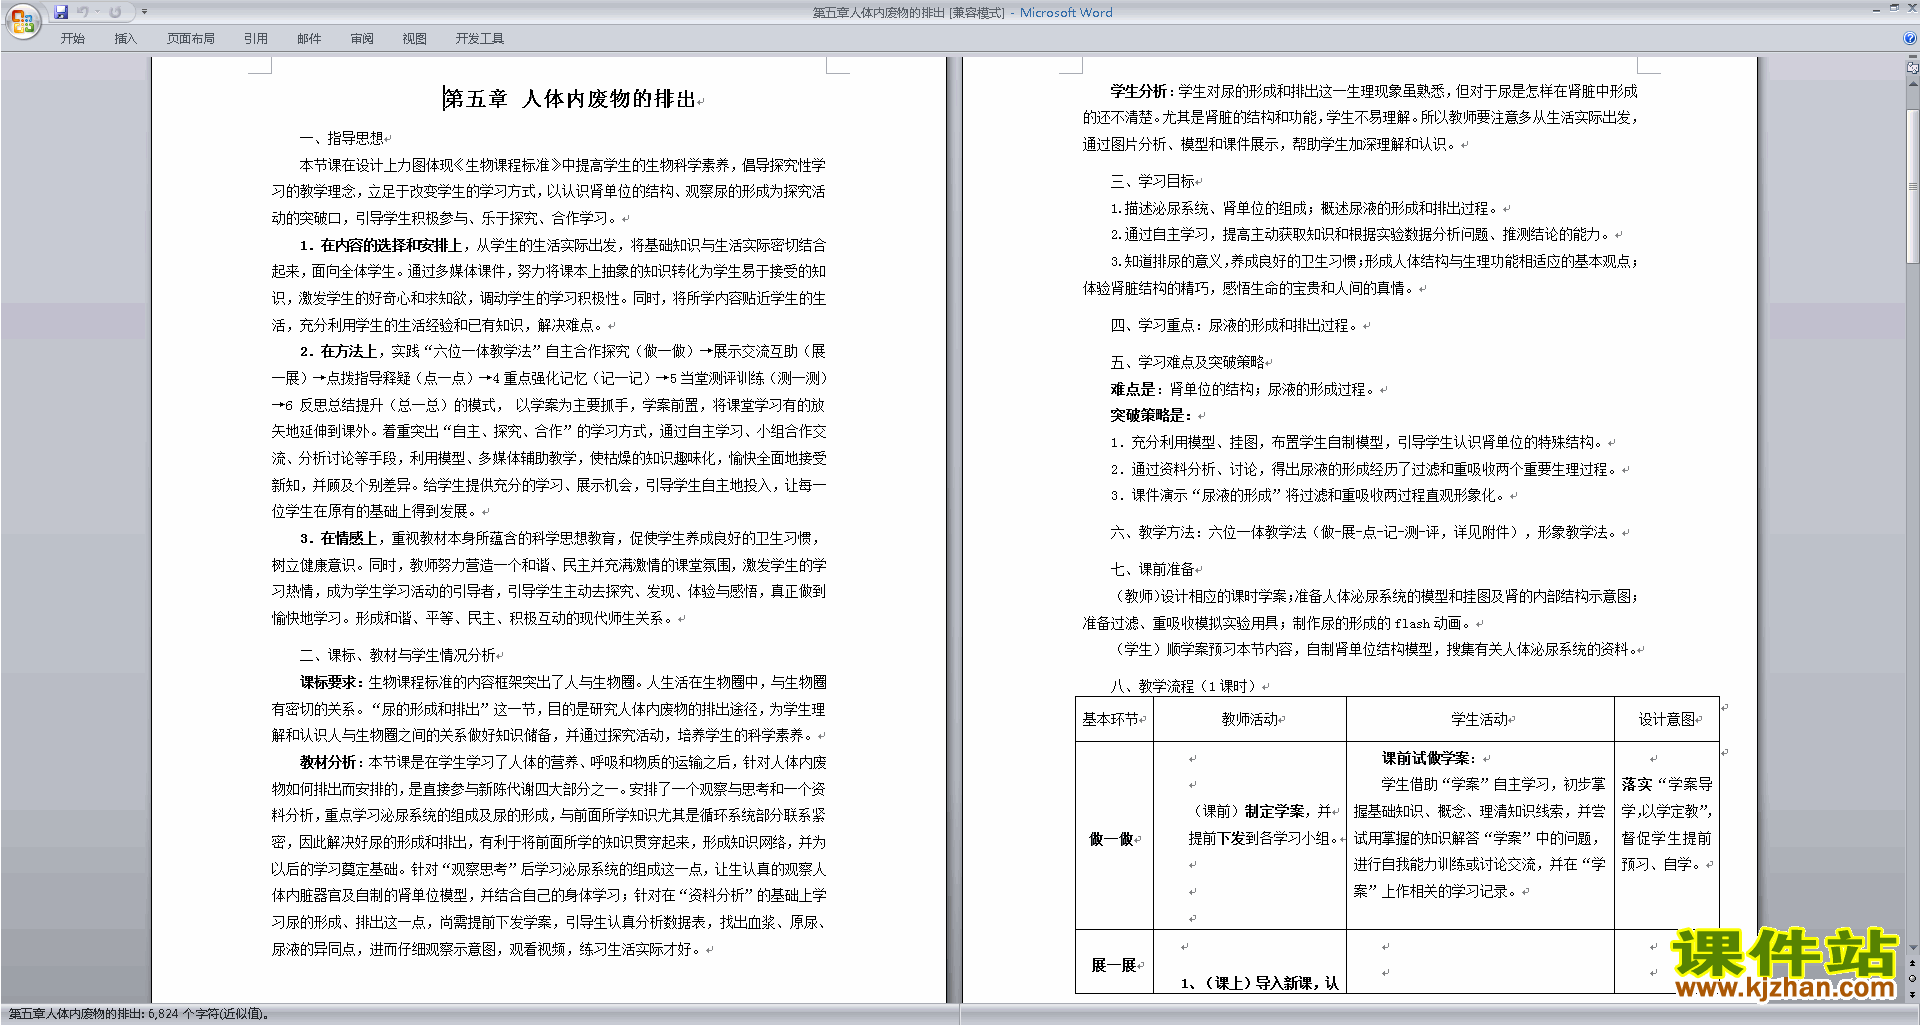Open the Office button menu

click(x=22, y=20)
